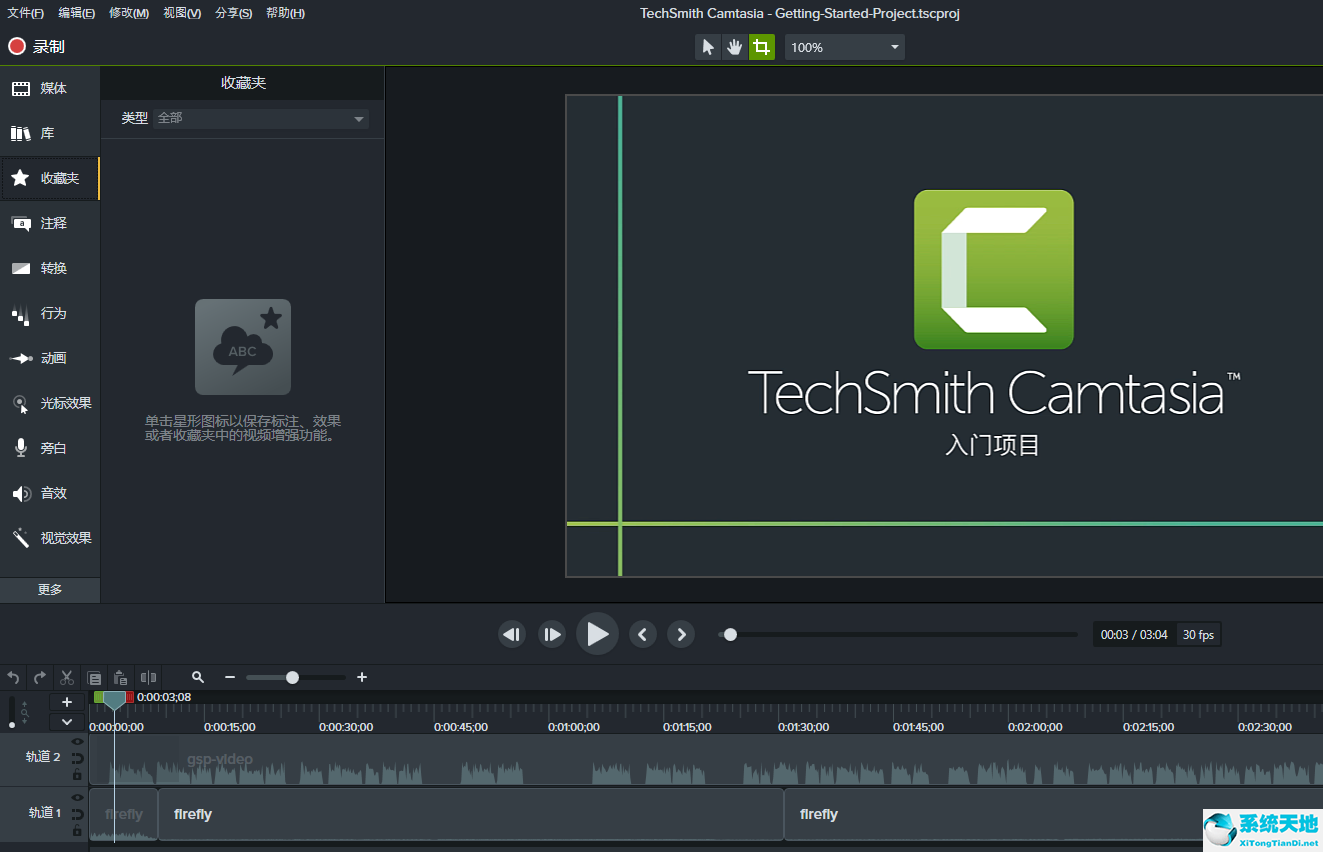Toggle the Crop mode tool
The width and height of the screenshot is (1323, 852).
tap(762, 47)
